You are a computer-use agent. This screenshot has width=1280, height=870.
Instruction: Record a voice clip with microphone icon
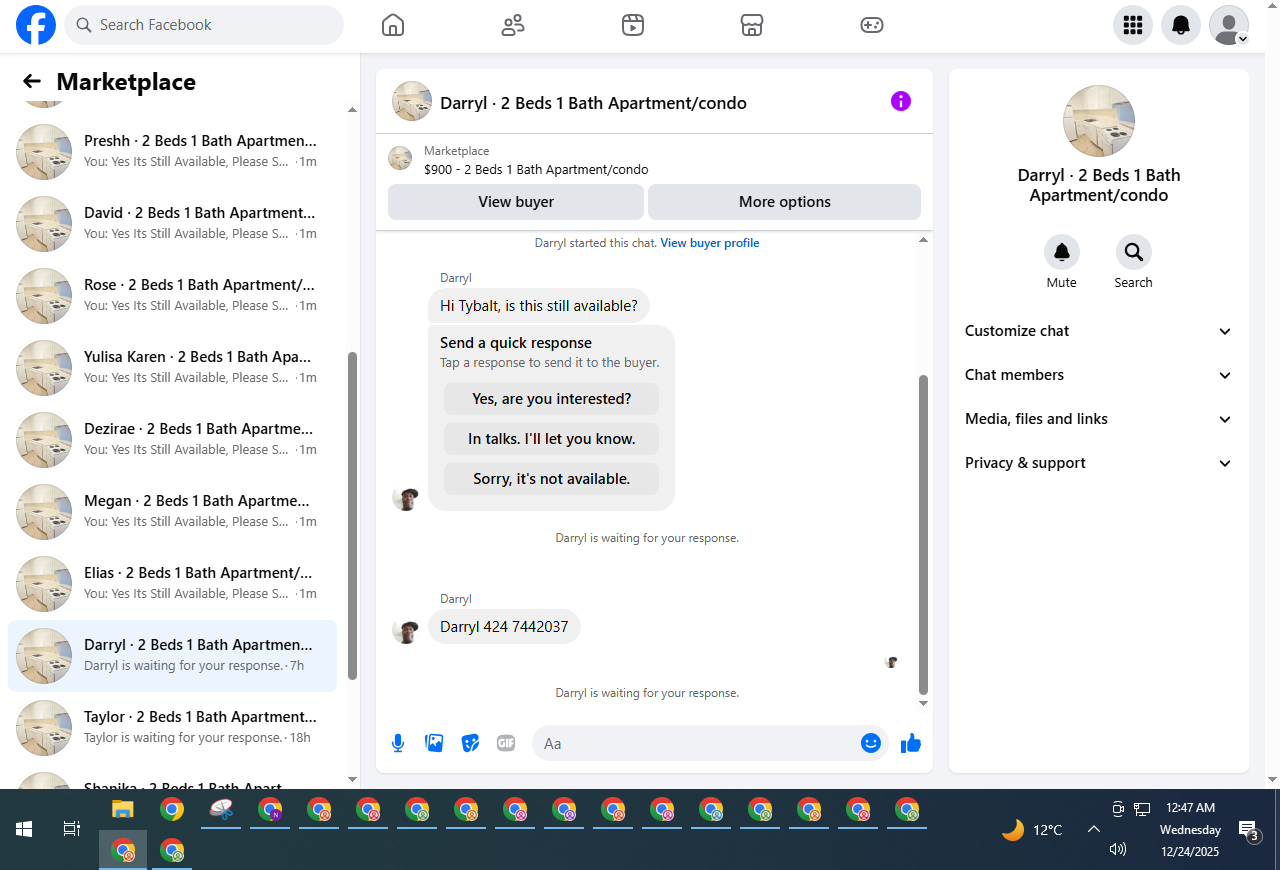[x=398, y=743]
